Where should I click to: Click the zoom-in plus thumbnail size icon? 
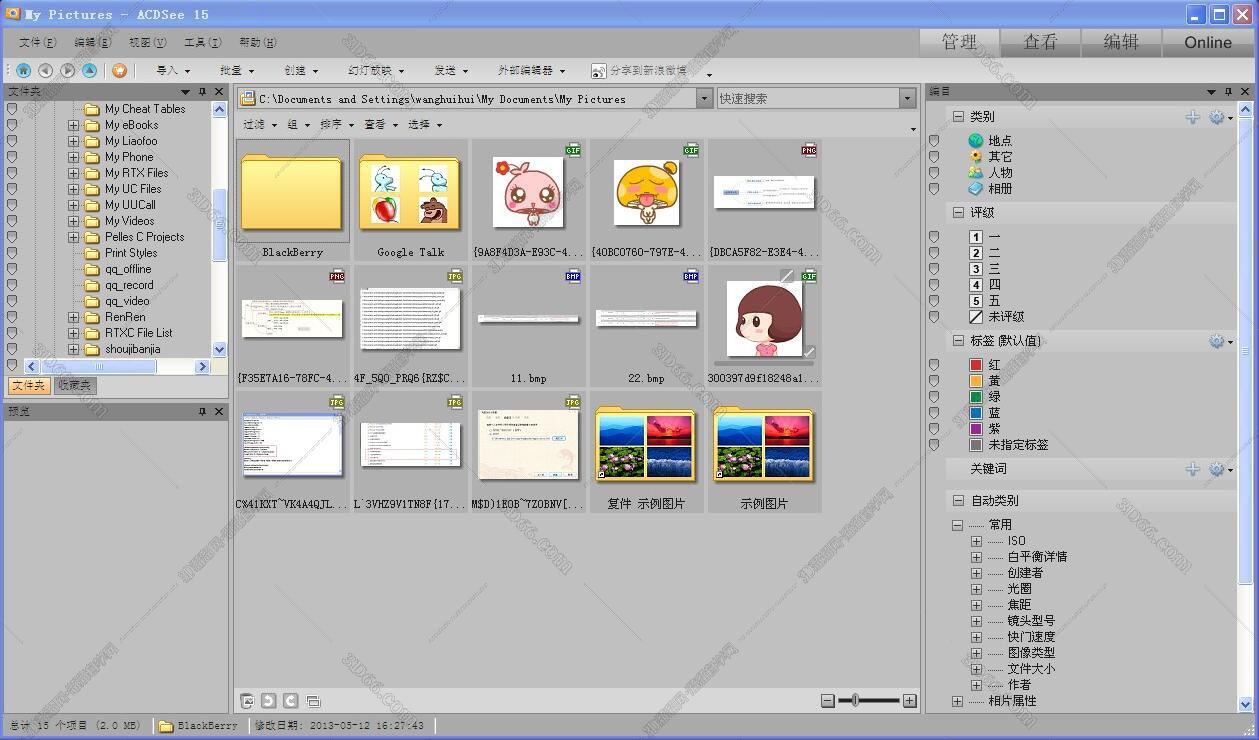tap(909, 701)
